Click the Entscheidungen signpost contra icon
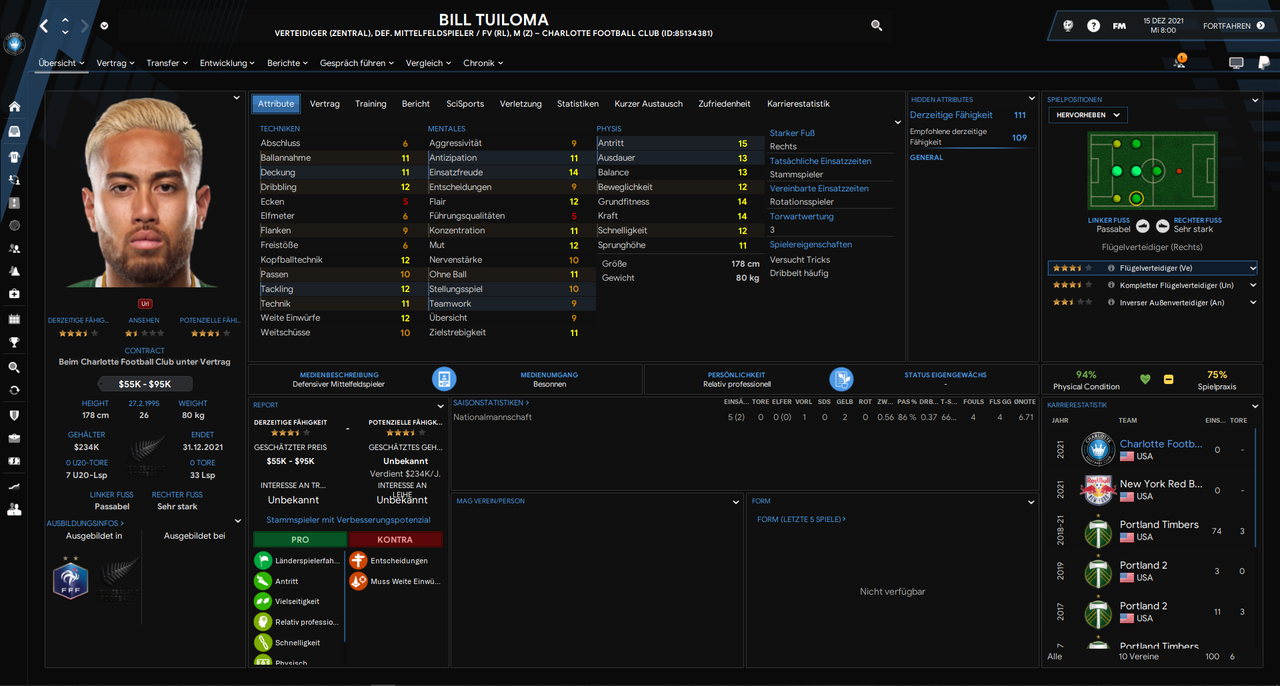Viewport: 1280px width, 686px height. (x=358, y=561)
